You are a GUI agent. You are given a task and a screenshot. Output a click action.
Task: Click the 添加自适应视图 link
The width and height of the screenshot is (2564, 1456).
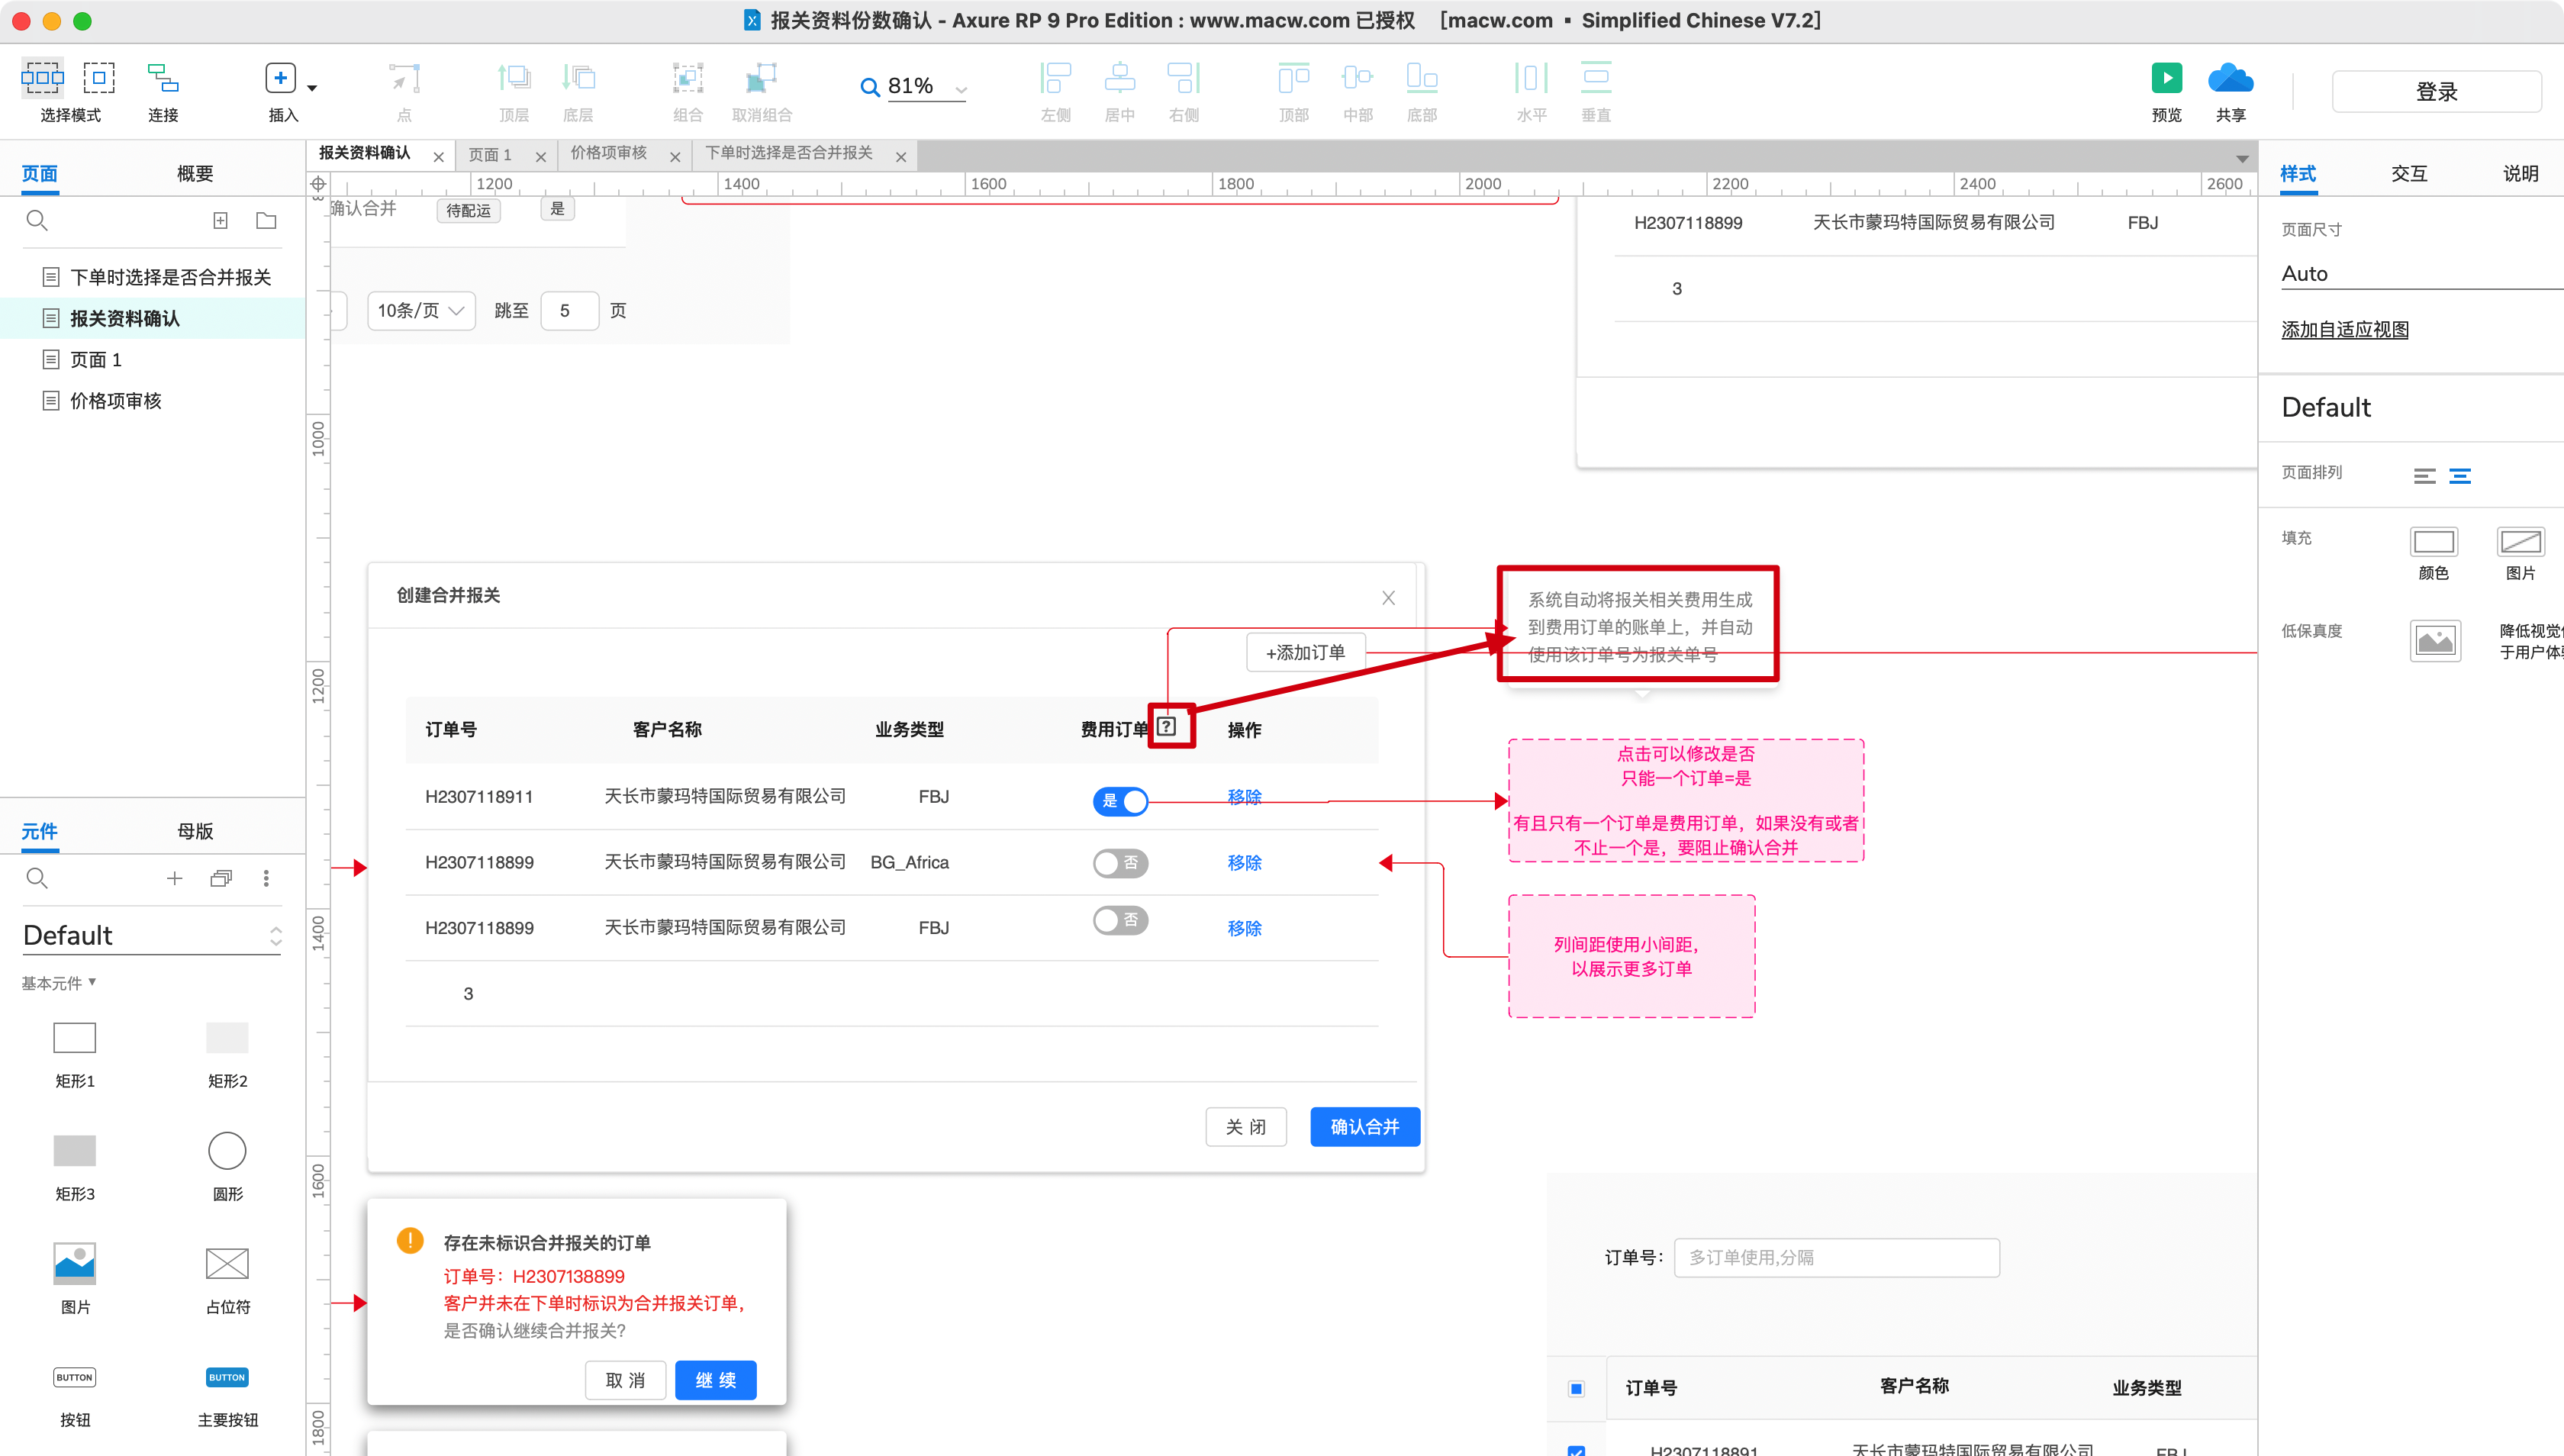tap(2344, 330)
